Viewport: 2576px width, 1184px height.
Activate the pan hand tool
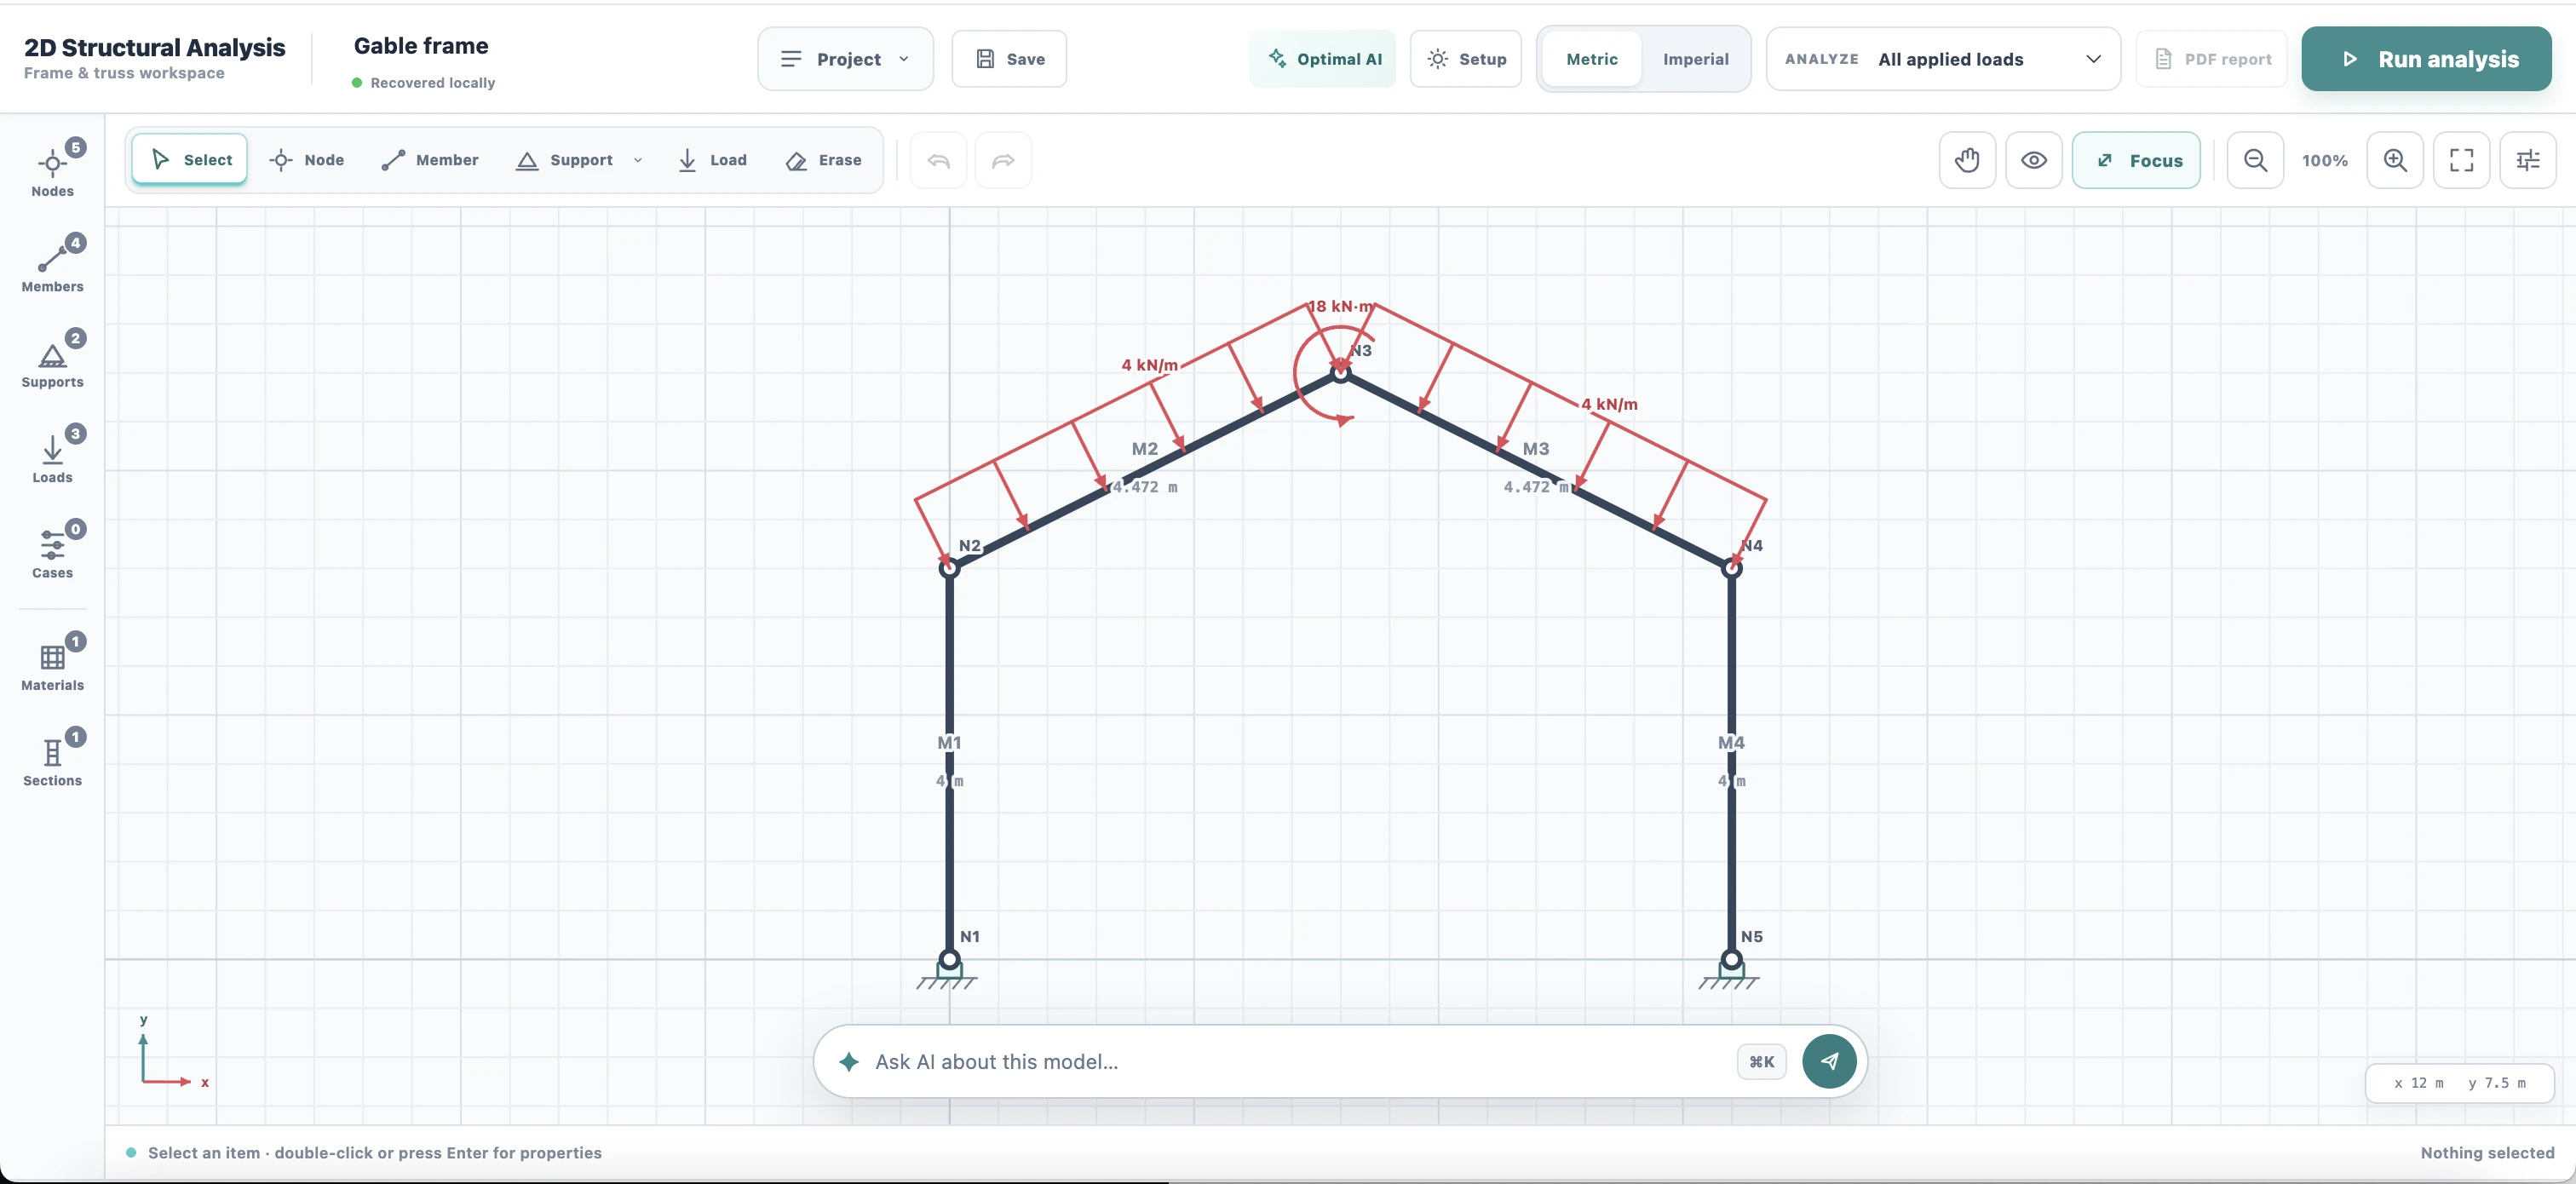click(1967, 160)
